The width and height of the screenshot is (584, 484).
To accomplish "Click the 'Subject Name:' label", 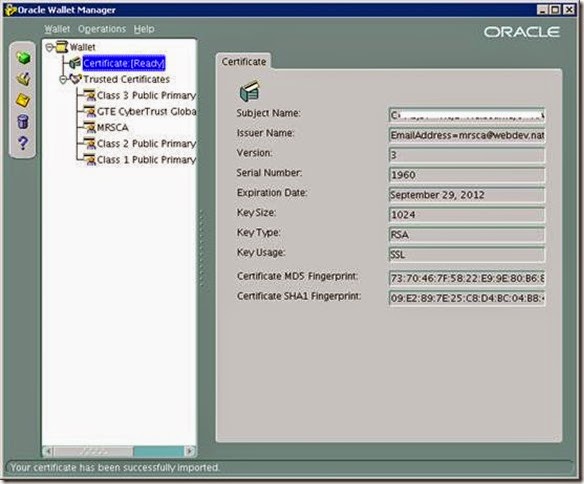I will pyautogui.click(x=268, y=113).
